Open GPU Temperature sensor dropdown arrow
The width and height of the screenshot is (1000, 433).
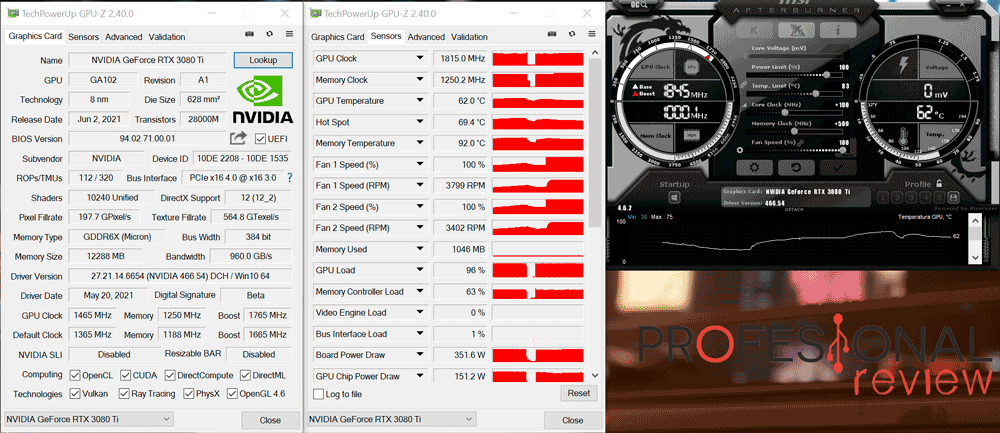420,101
